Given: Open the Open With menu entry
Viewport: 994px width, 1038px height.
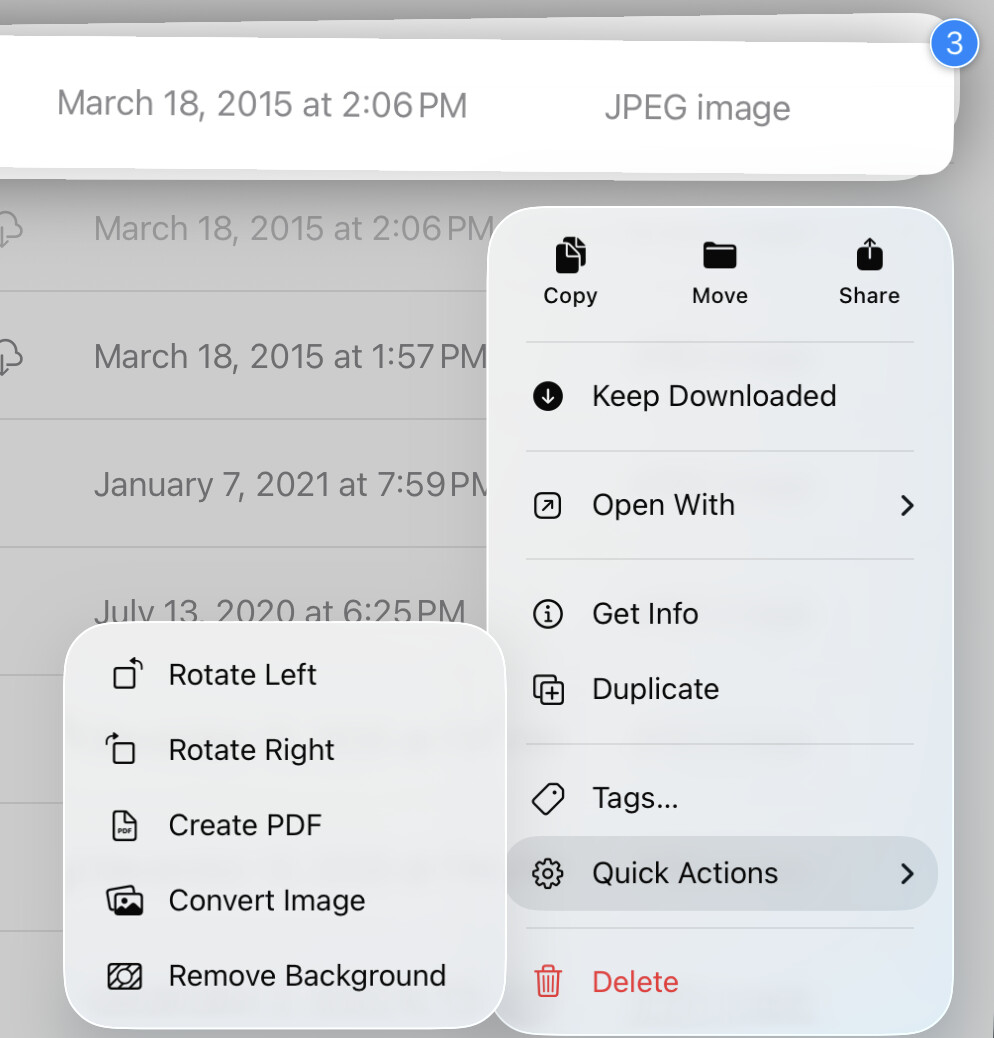Looking at the screenshot, I should coord(663,505).
